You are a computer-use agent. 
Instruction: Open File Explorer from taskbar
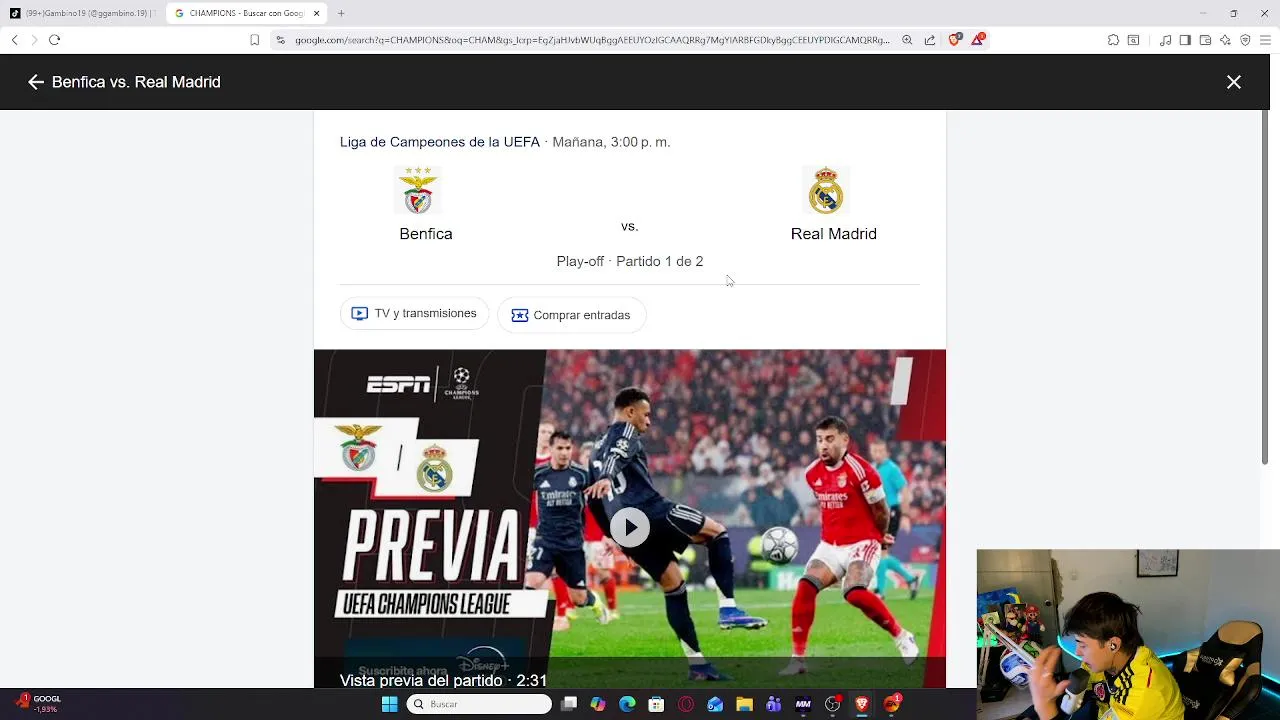pyautogui.click(x=744, y=704)
